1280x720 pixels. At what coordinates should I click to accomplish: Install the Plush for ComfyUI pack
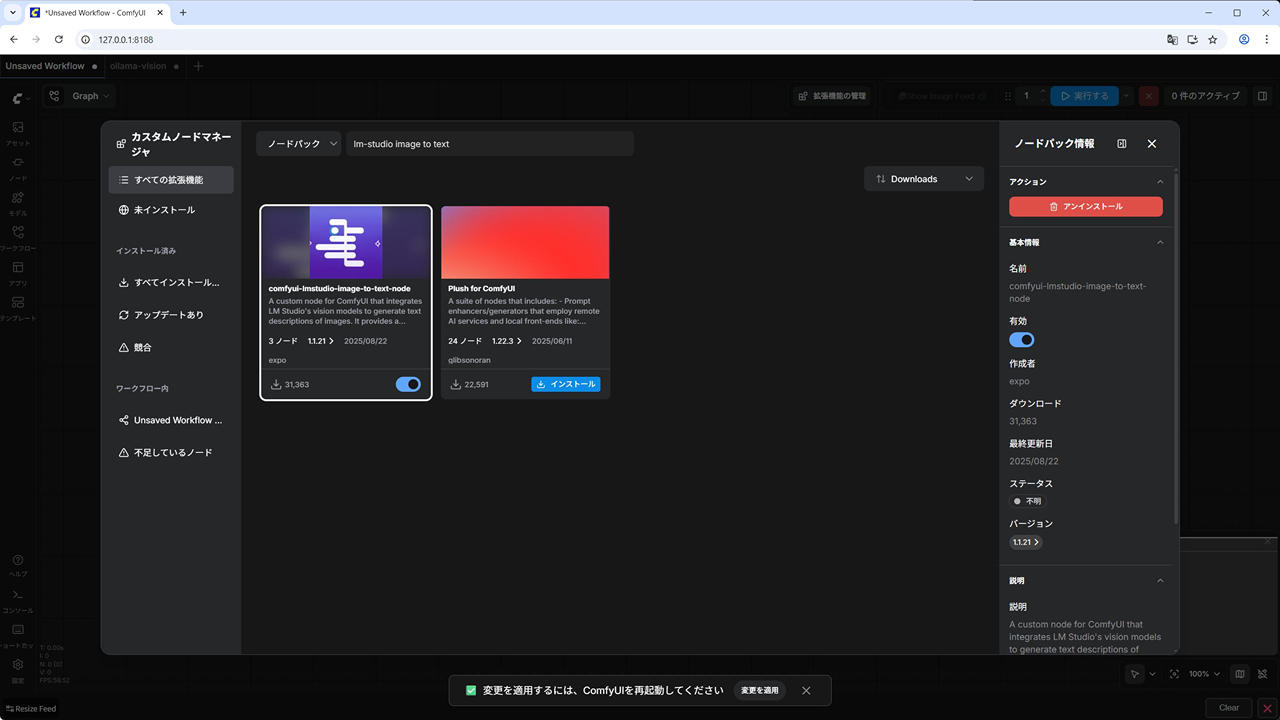(x=566, y=384)
